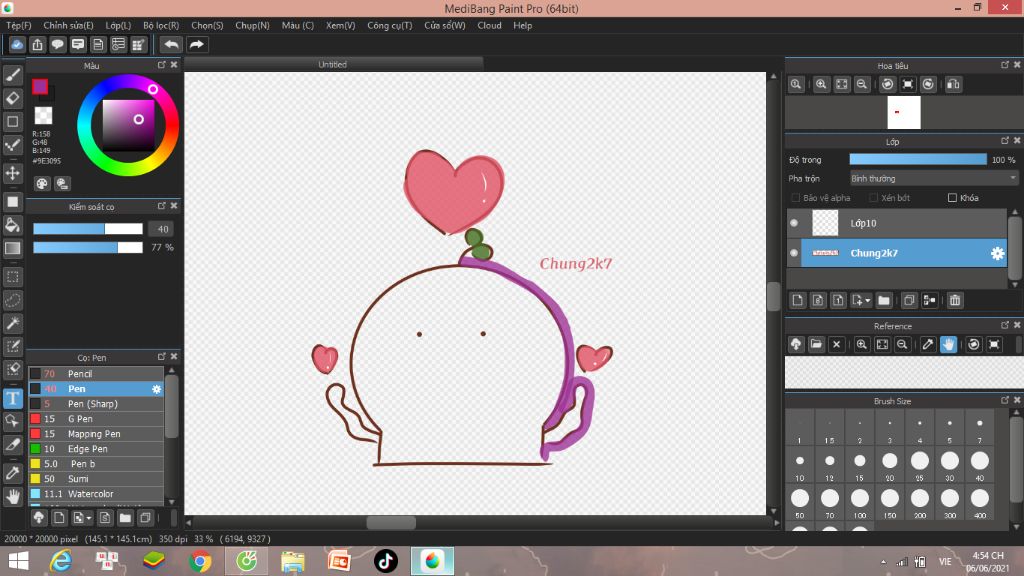
Task: Select the Hand tool in left toolbar
Action: pyautogui.click(x=12, y=496)
